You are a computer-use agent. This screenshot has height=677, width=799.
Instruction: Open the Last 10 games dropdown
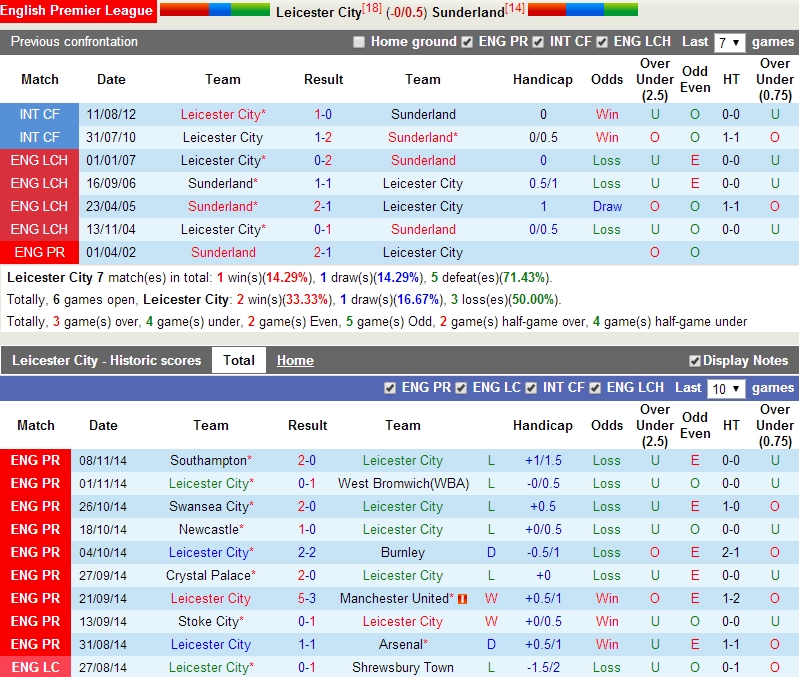pos(726,389)
